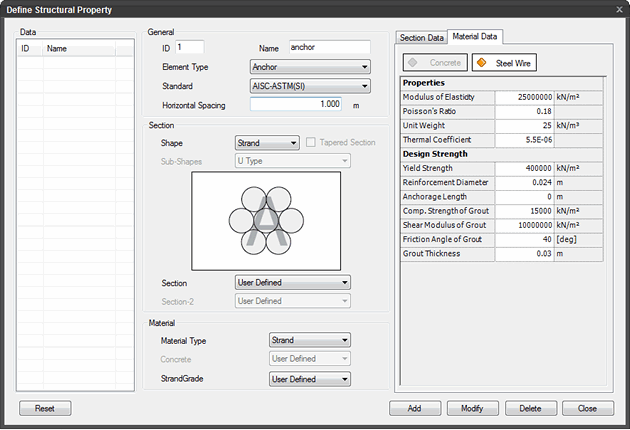Click the Properties section header
The height and width of the screenshot is (430, 630).
502,83
